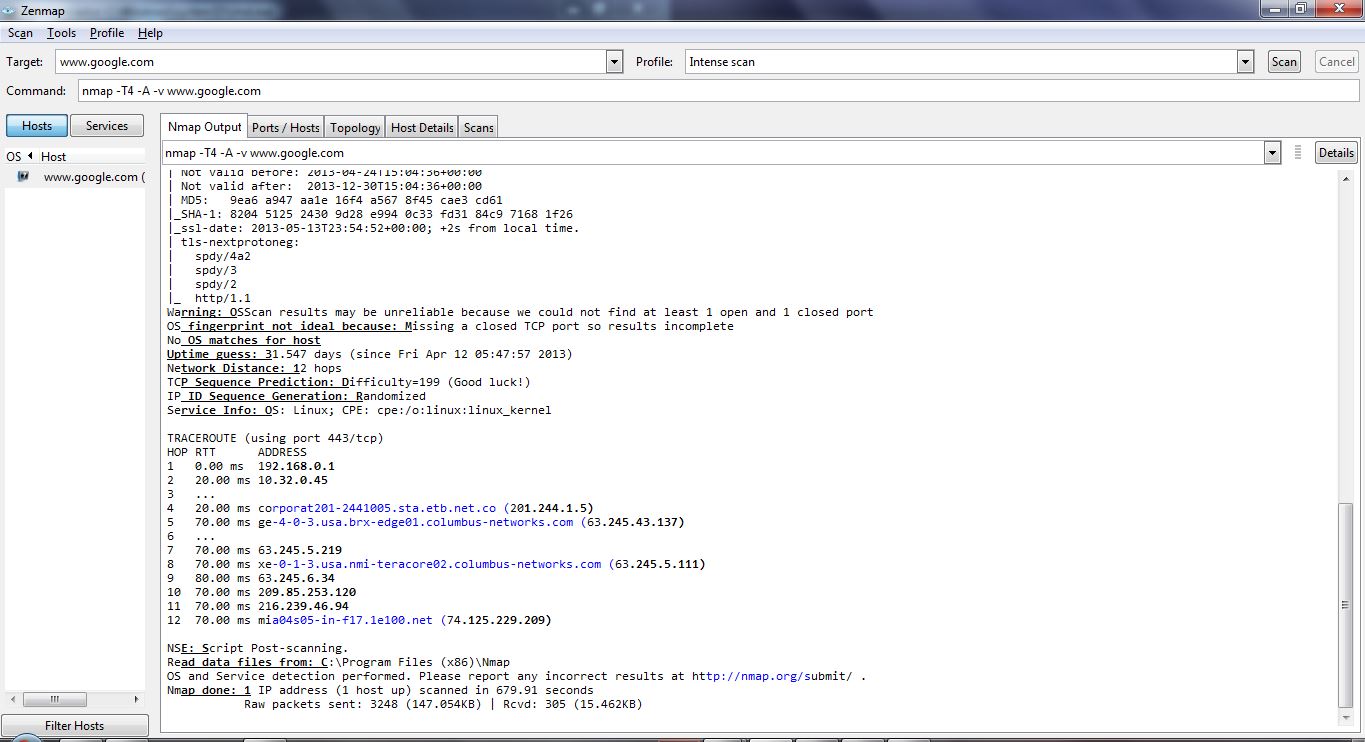Switch to Topology tab

[x=355, y=128]
